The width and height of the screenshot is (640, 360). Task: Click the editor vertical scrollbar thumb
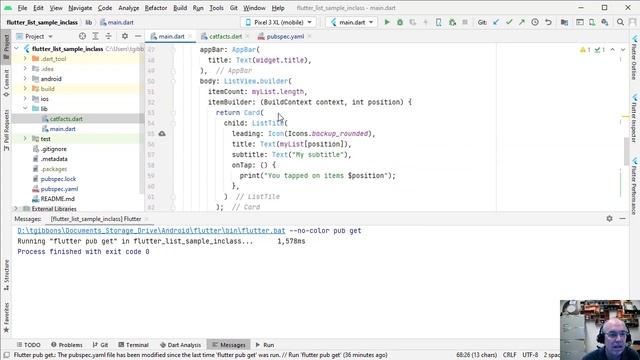[627, 151]
